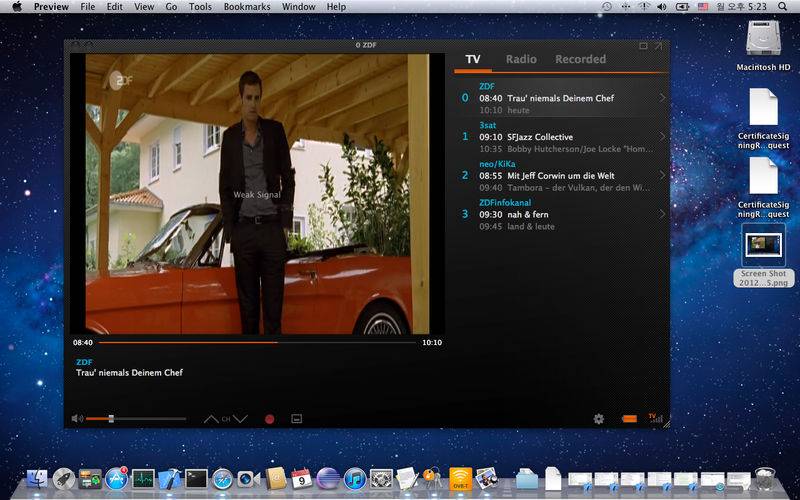
Task: Select the neo/KiKa channel name
Action: point(497,164)
